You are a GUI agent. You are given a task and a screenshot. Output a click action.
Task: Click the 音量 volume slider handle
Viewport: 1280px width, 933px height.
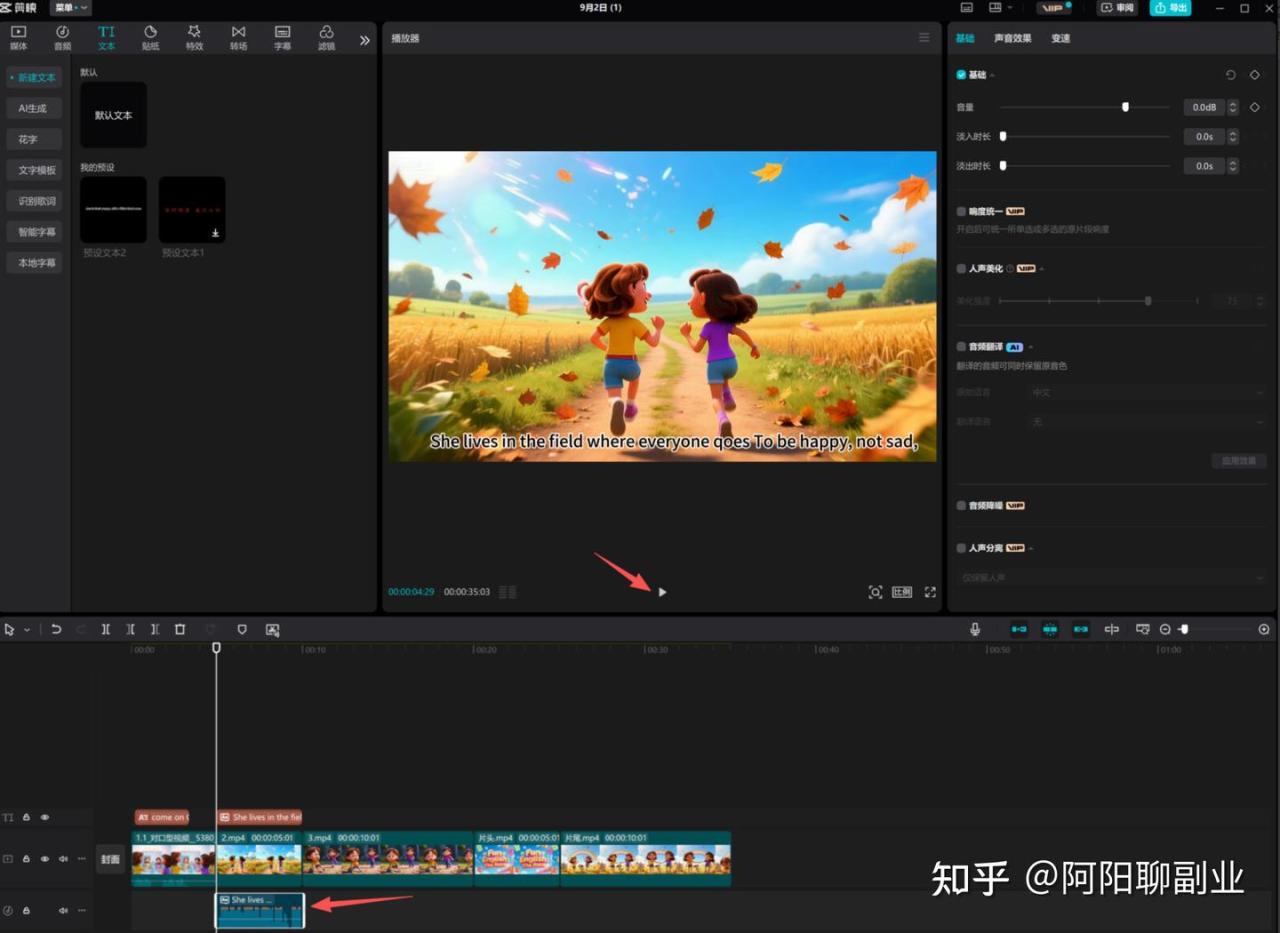coord(1125,107)
